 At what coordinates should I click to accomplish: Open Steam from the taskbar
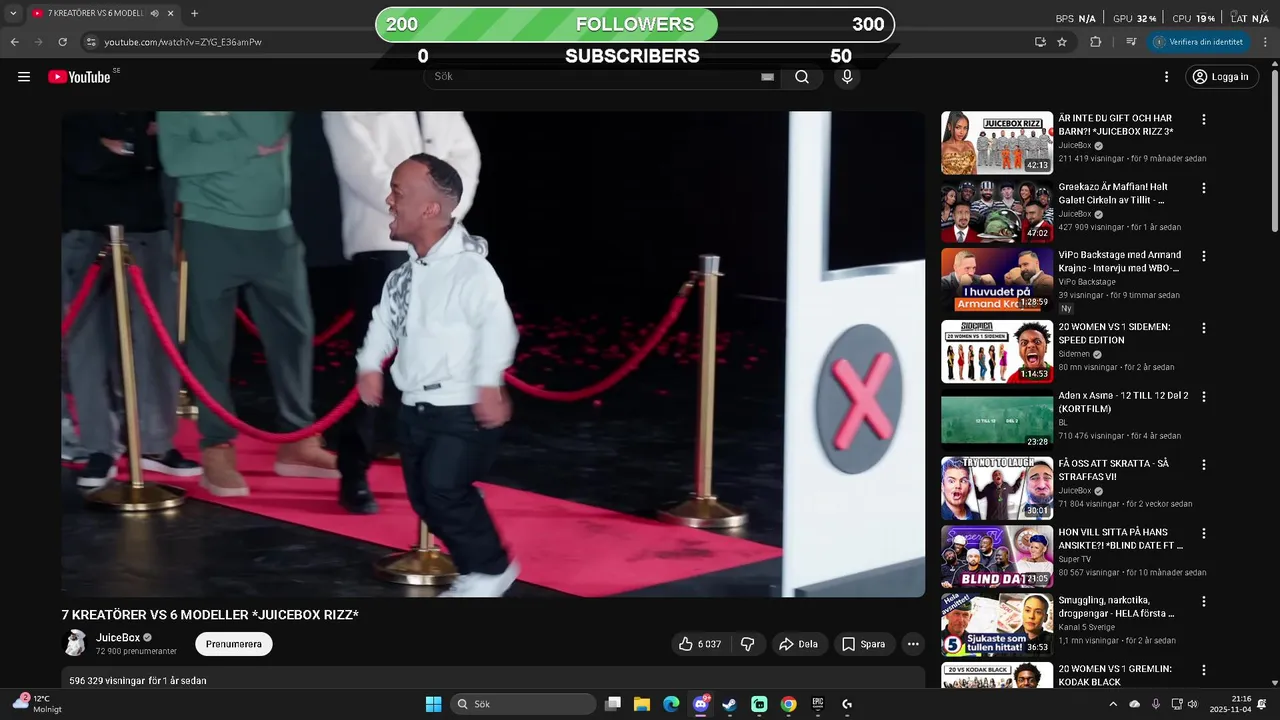730,704
